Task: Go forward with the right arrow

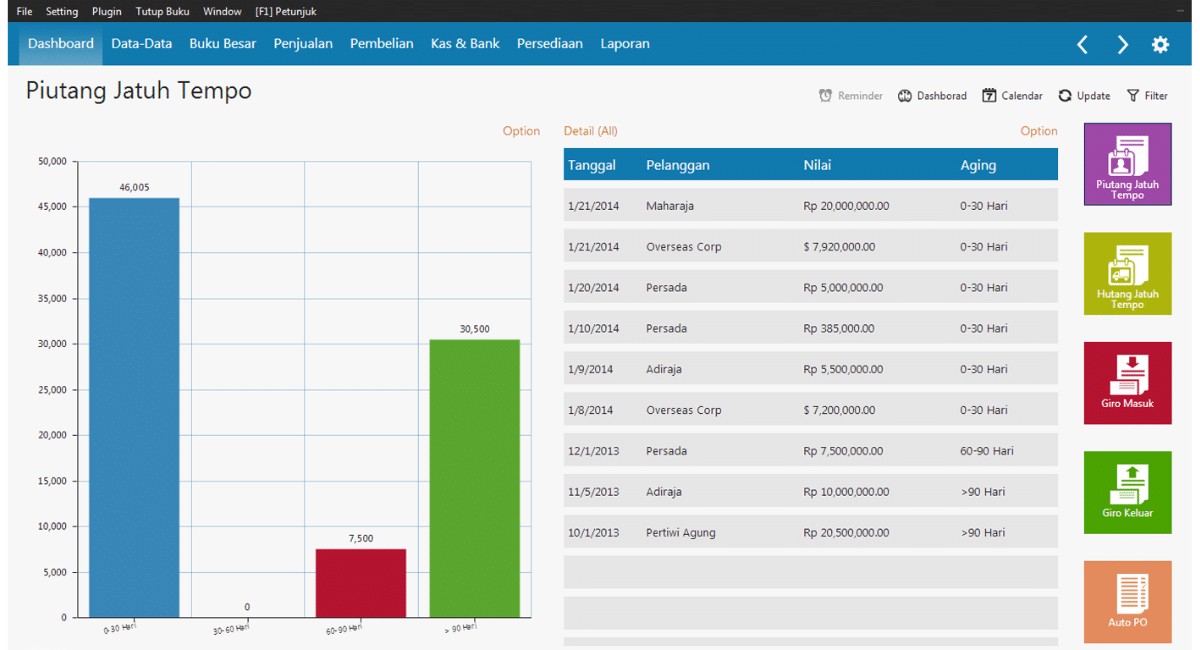Action: (1122, 44)
